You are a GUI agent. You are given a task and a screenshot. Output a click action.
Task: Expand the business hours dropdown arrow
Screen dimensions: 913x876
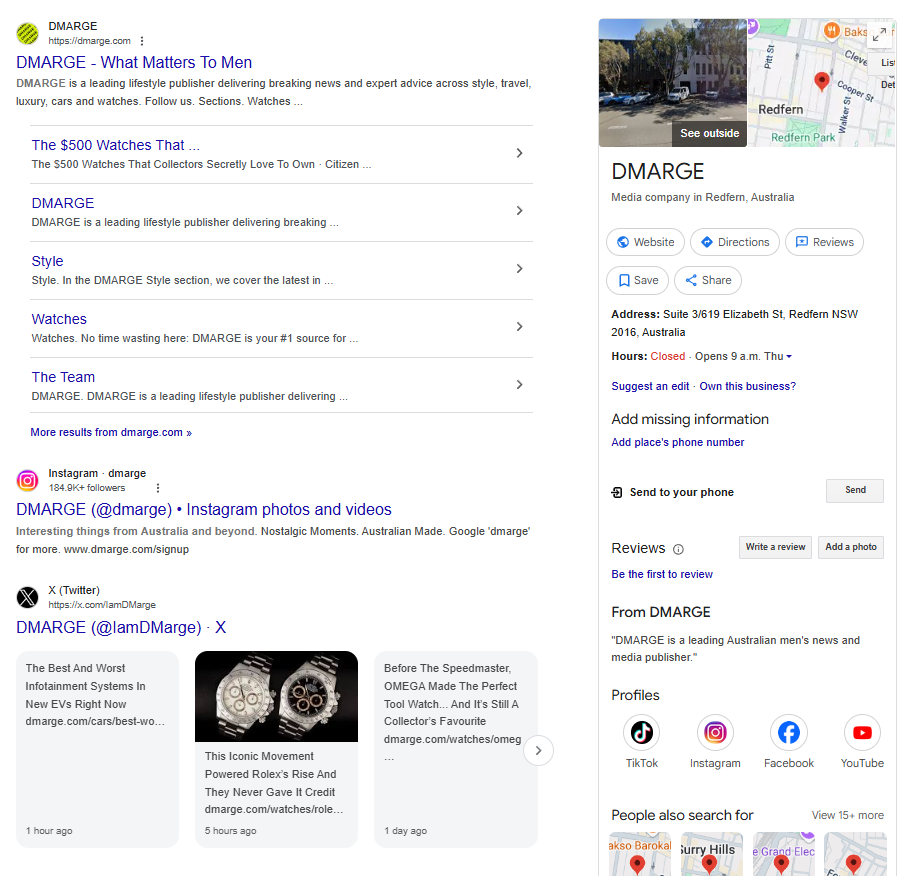tap(789, 356)
